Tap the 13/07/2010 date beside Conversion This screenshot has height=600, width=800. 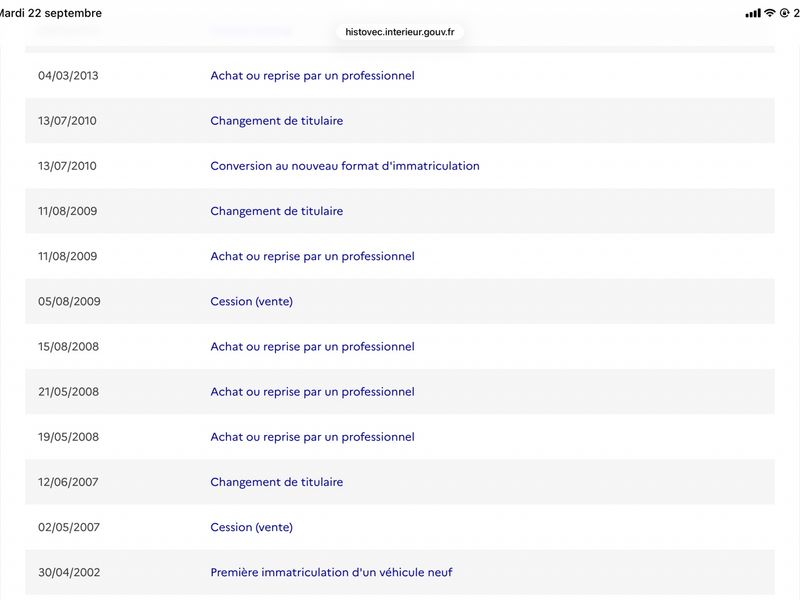[x=67, y=166]
